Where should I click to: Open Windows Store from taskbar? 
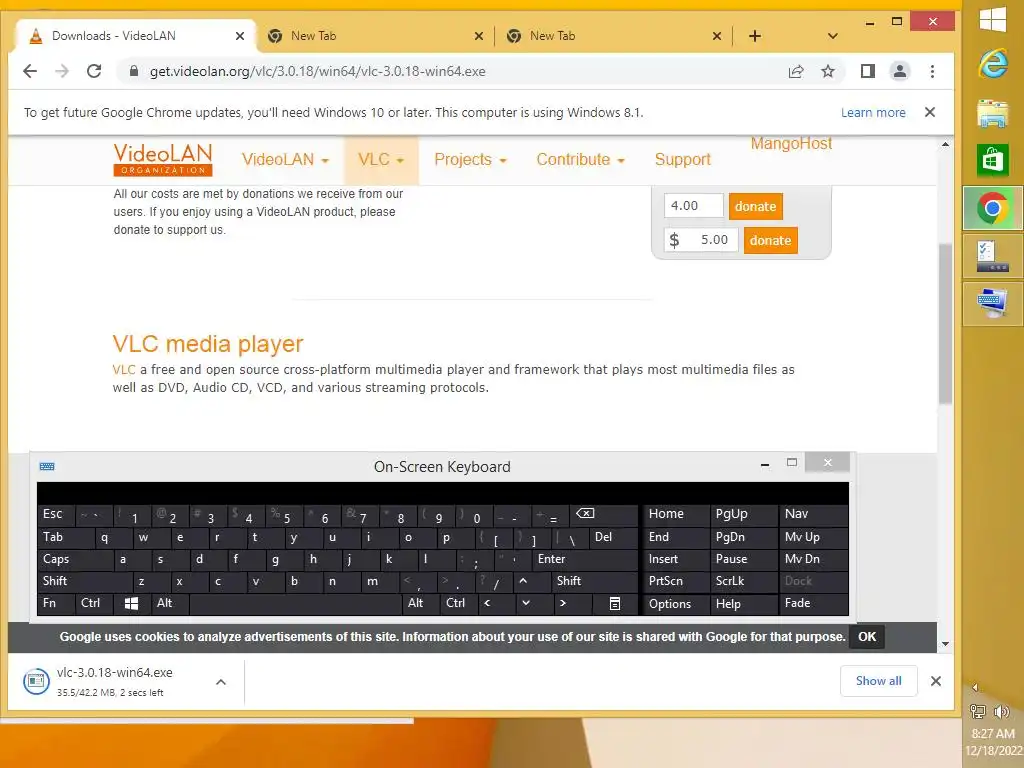point(993,160)
